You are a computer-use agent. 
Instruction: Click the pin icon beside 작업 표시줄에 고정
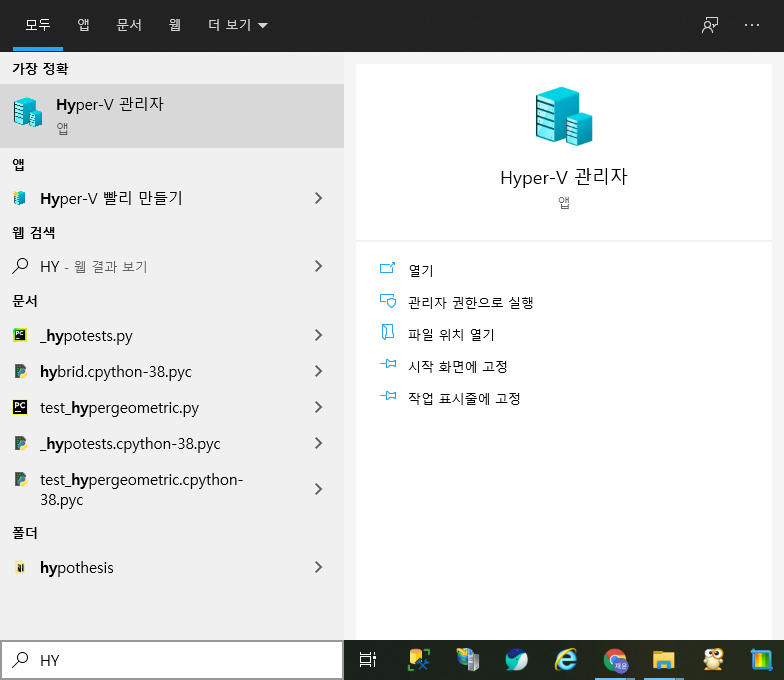pos(388,396)
